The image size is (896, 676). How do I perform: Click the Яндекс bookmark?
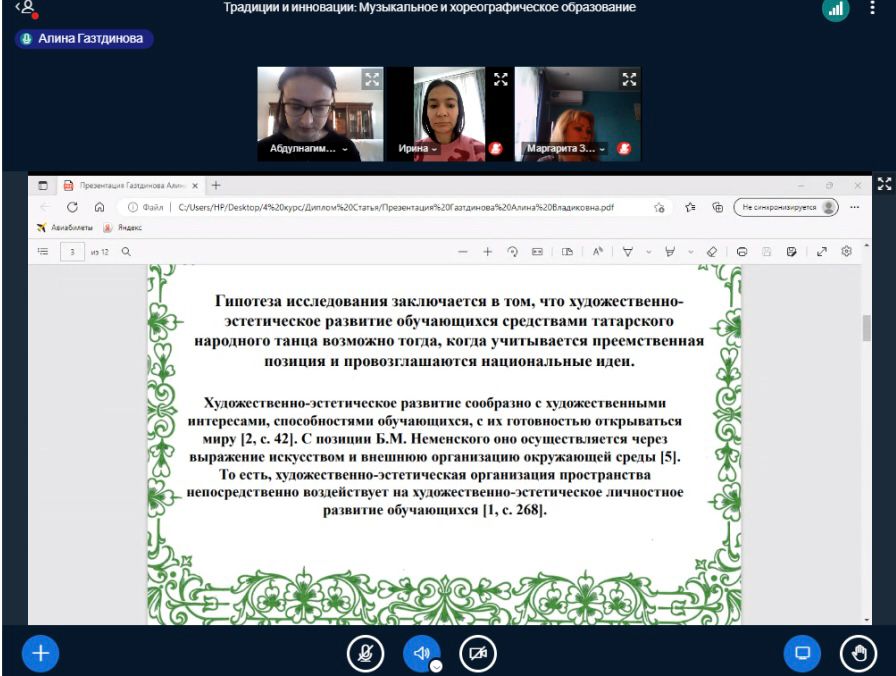(x=123, y=228)
